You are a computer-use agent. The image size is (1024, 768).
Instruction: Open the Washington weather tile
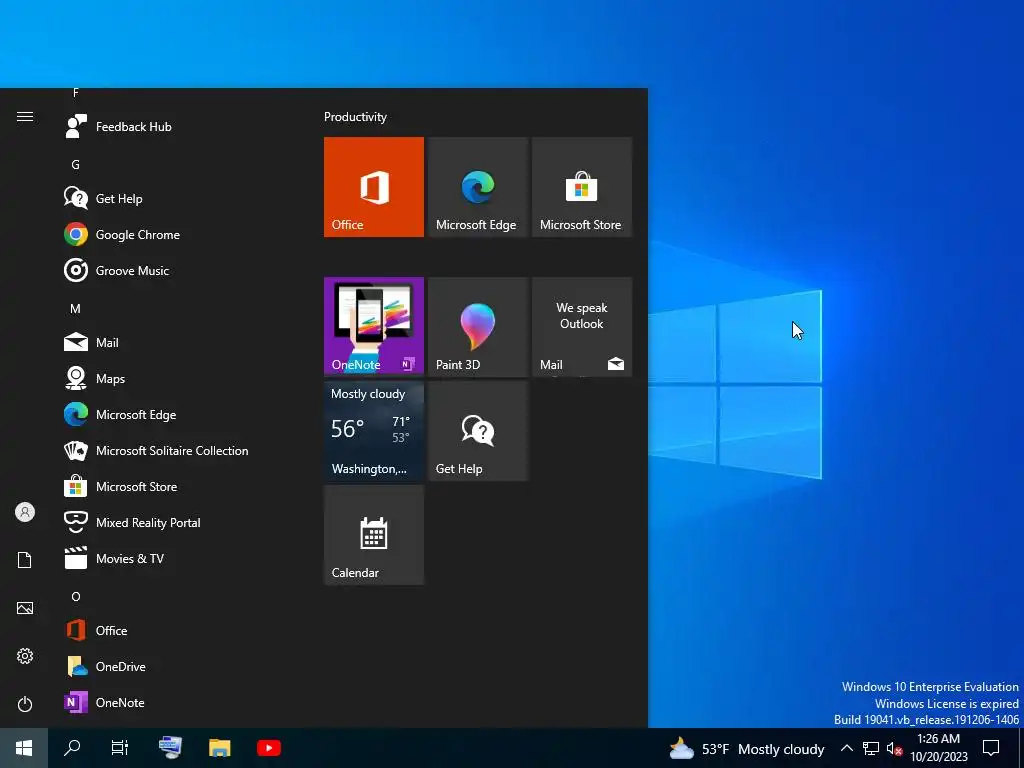(x=374, y=431)
